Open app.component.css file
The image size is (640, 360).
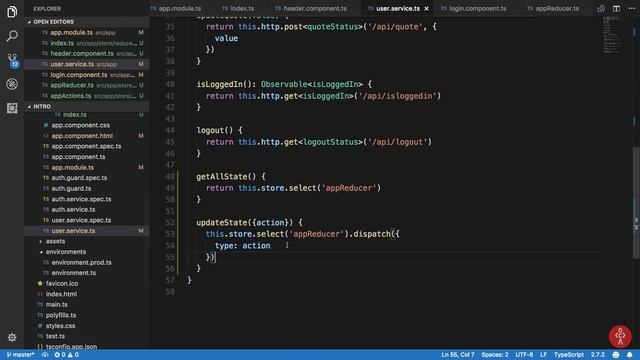(x=80, y=125)
